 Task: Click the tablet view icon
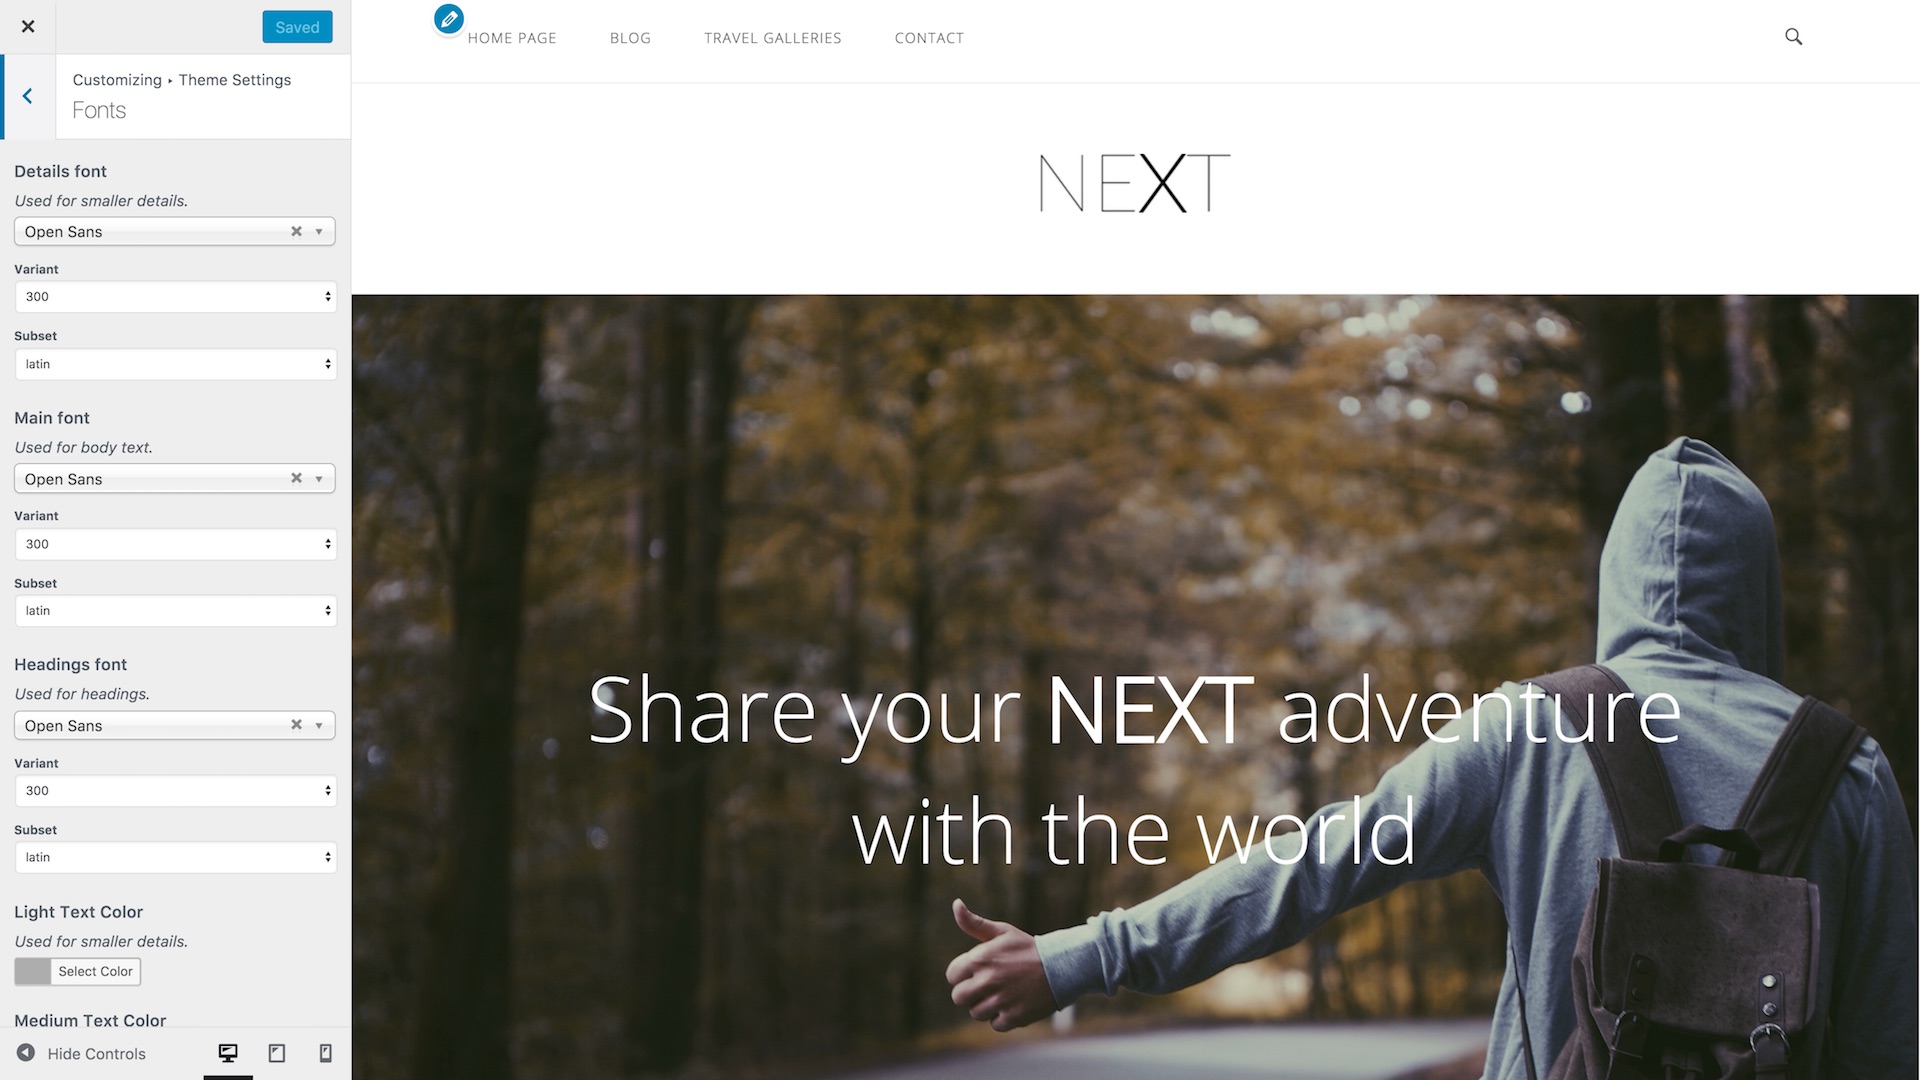pyautogui.click(x=276, y=1052)
